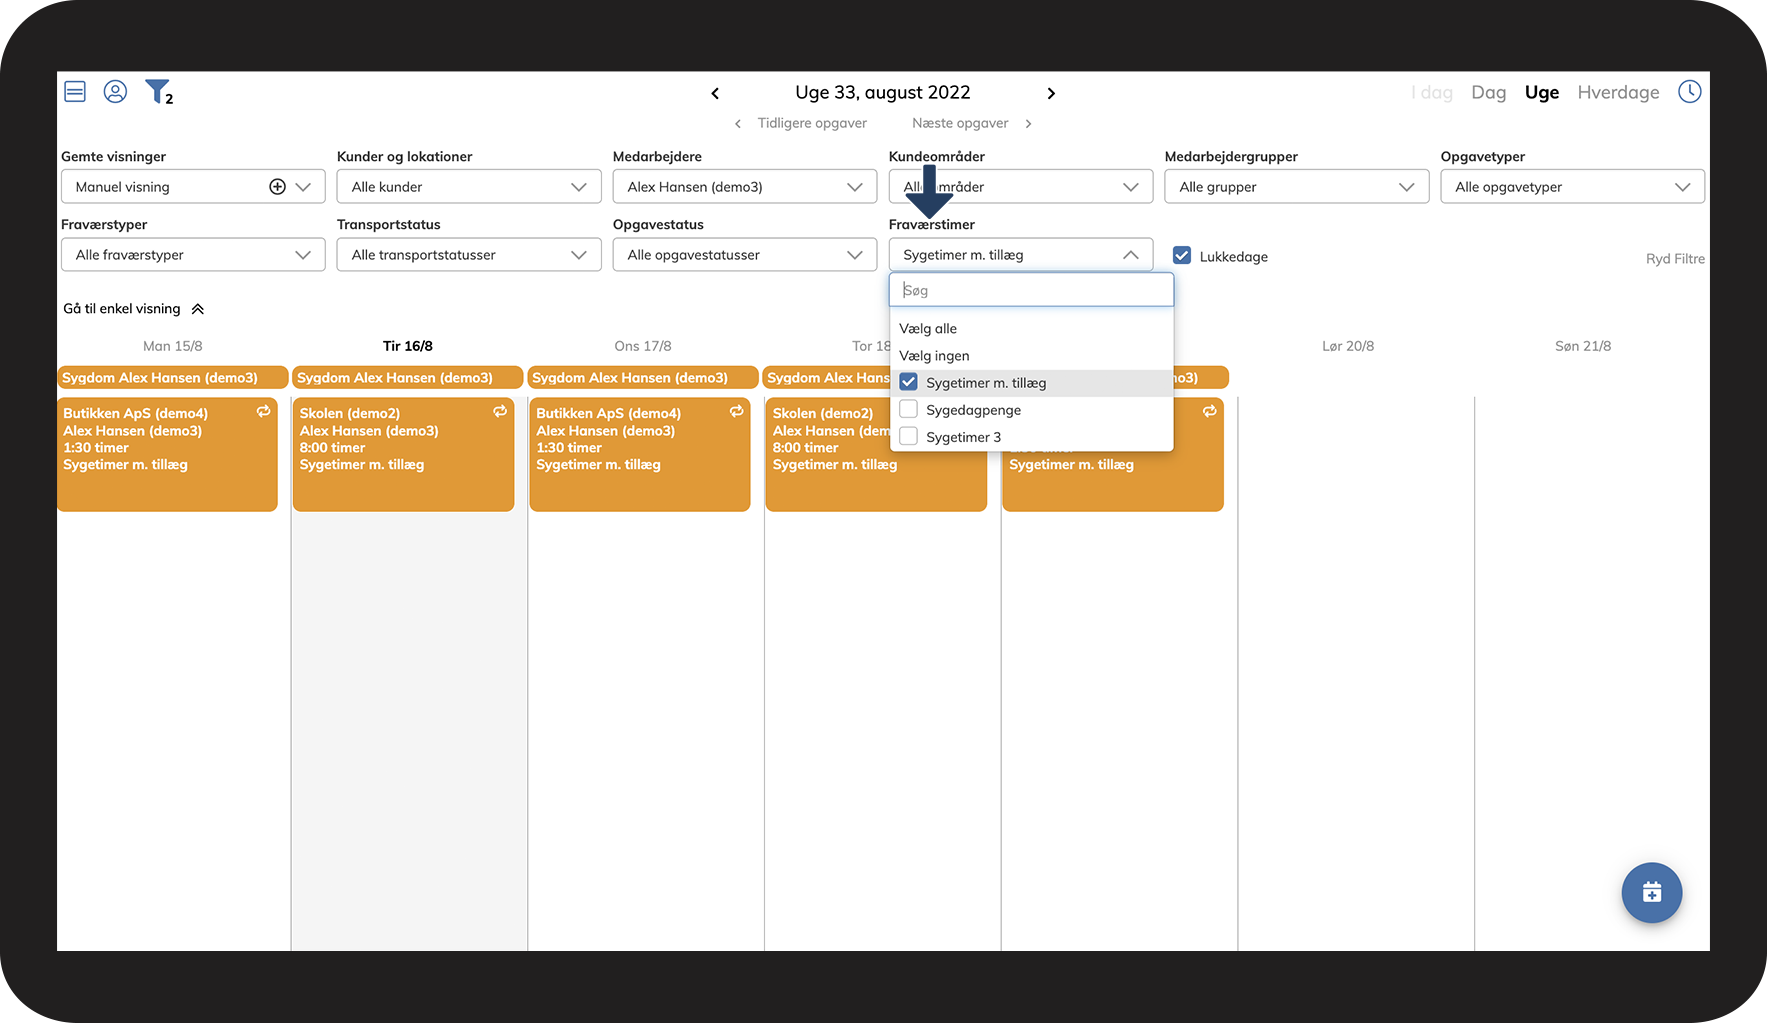Viewport: 1767px width, 1023px height.
Task: Check the Sygetimer 3 option
Action: [908, 436]
